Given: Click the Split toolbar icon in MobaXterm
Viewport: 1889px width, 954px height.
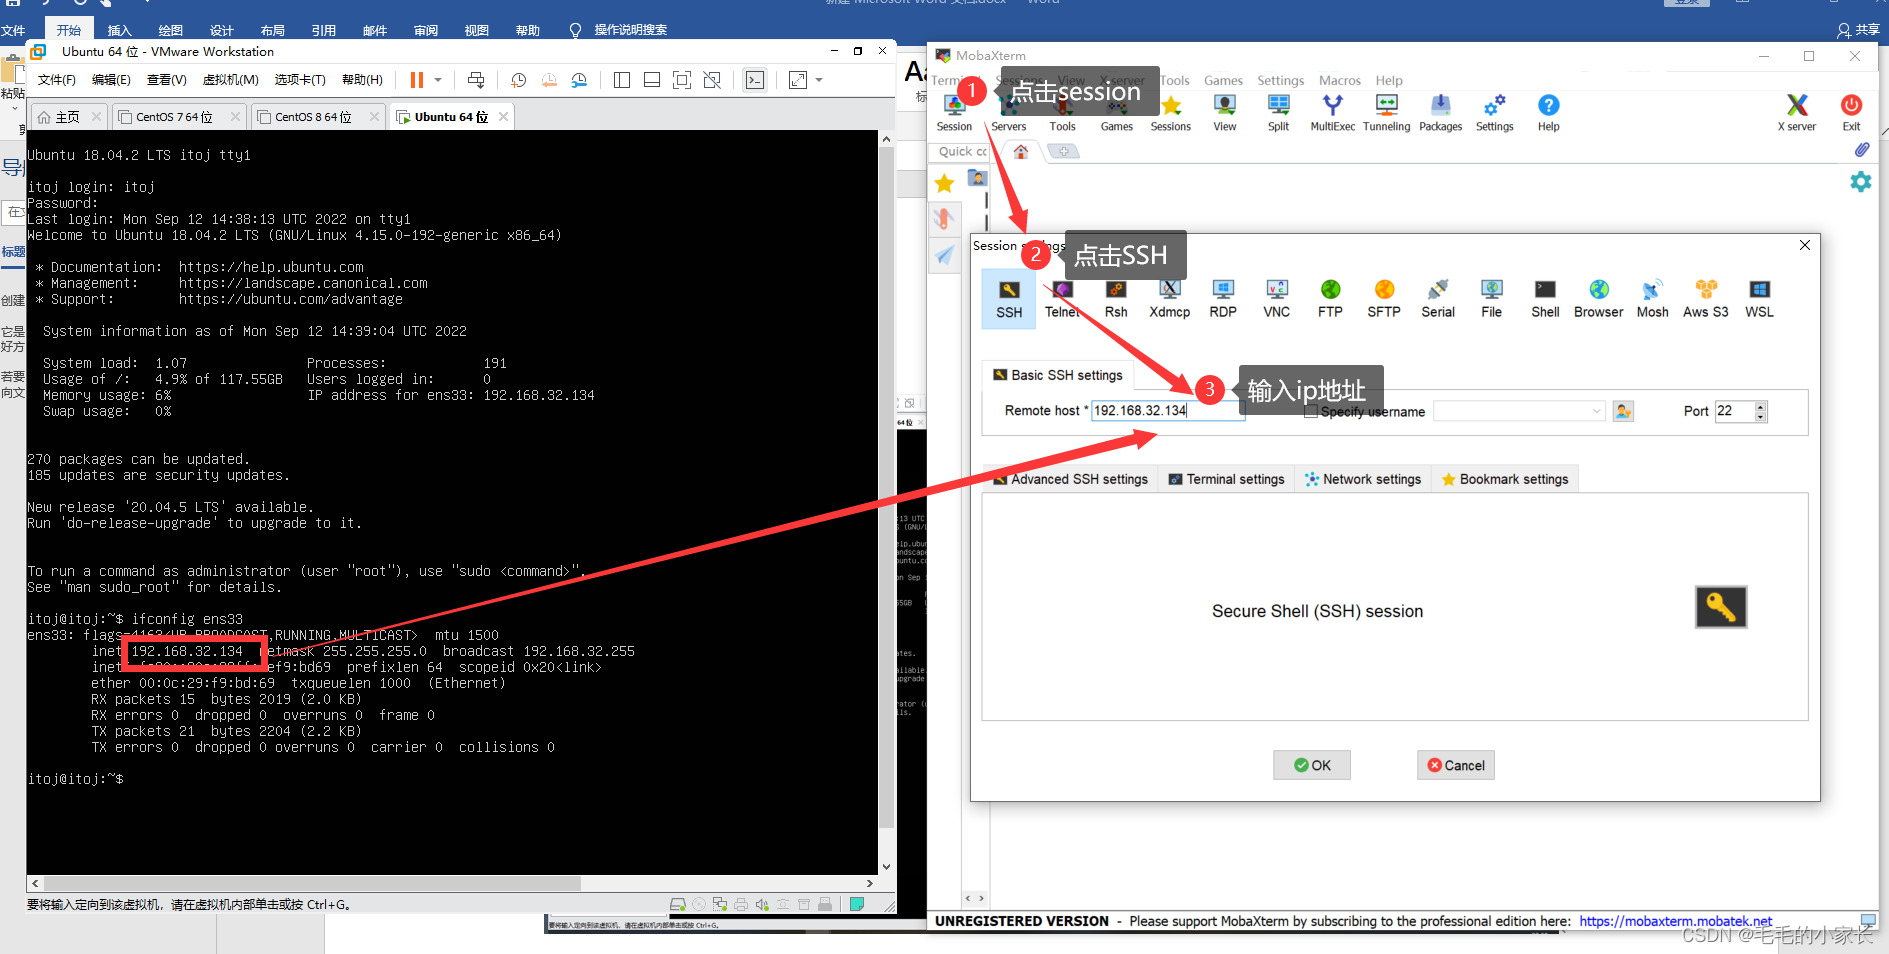Looking at the screenshot, I should [1278, 111].
